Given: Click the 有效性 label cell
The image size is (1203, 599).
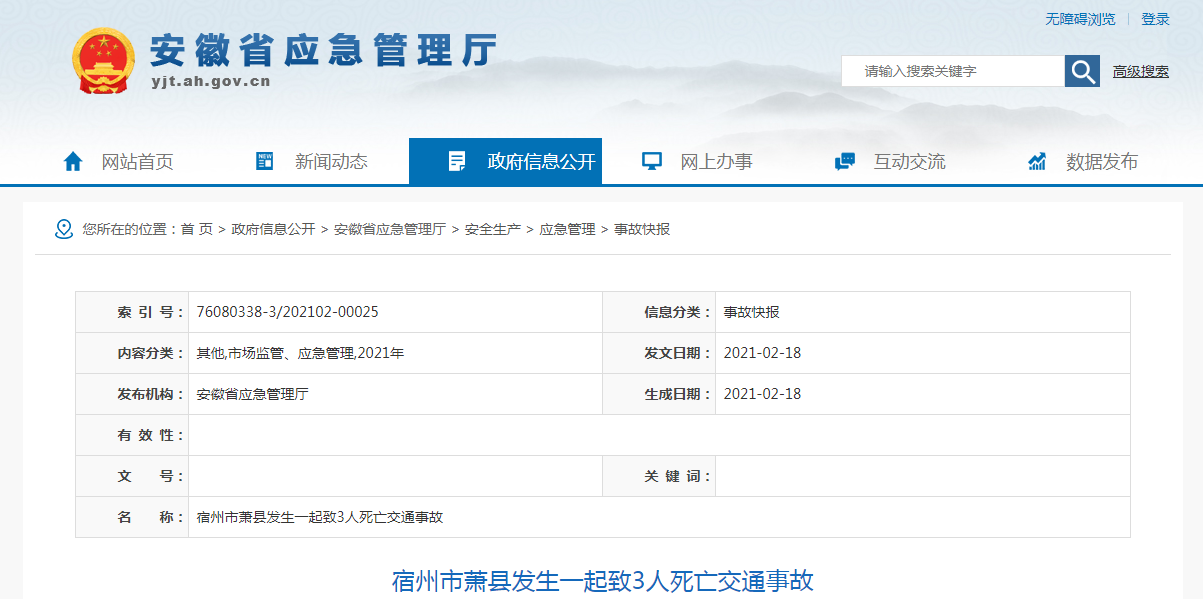Looking at the screenshot, I should pyautogui.click(x=132, y=435).
